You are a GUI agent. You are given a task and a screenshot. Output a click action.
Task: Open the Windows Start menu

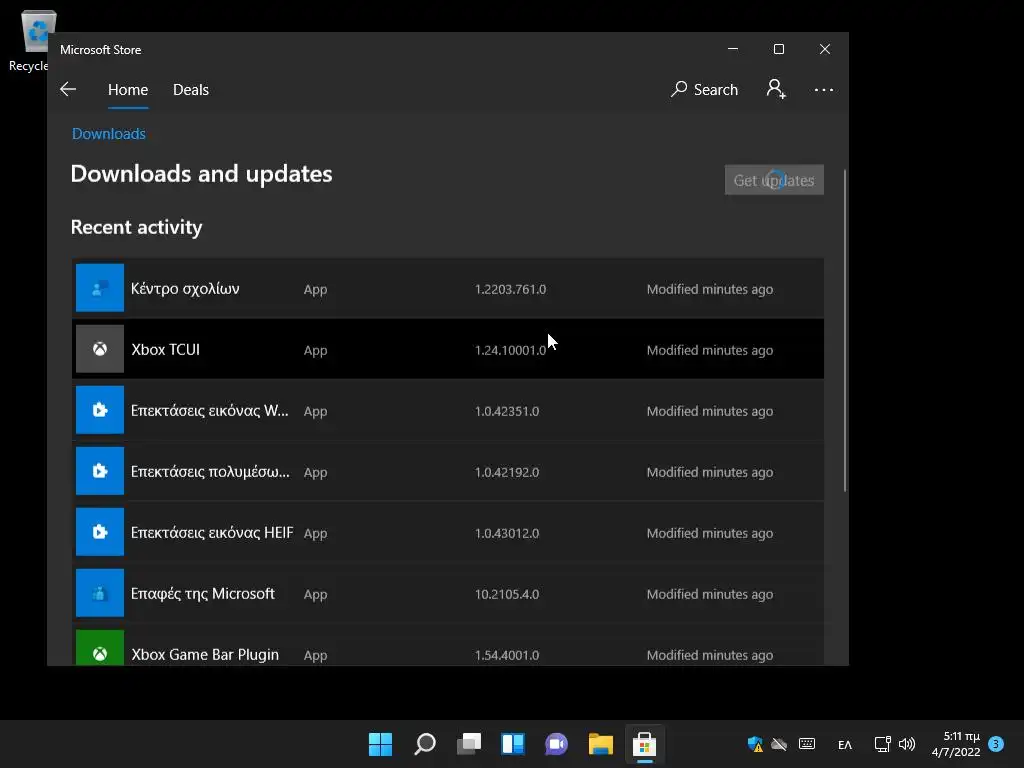click(380, 744)
